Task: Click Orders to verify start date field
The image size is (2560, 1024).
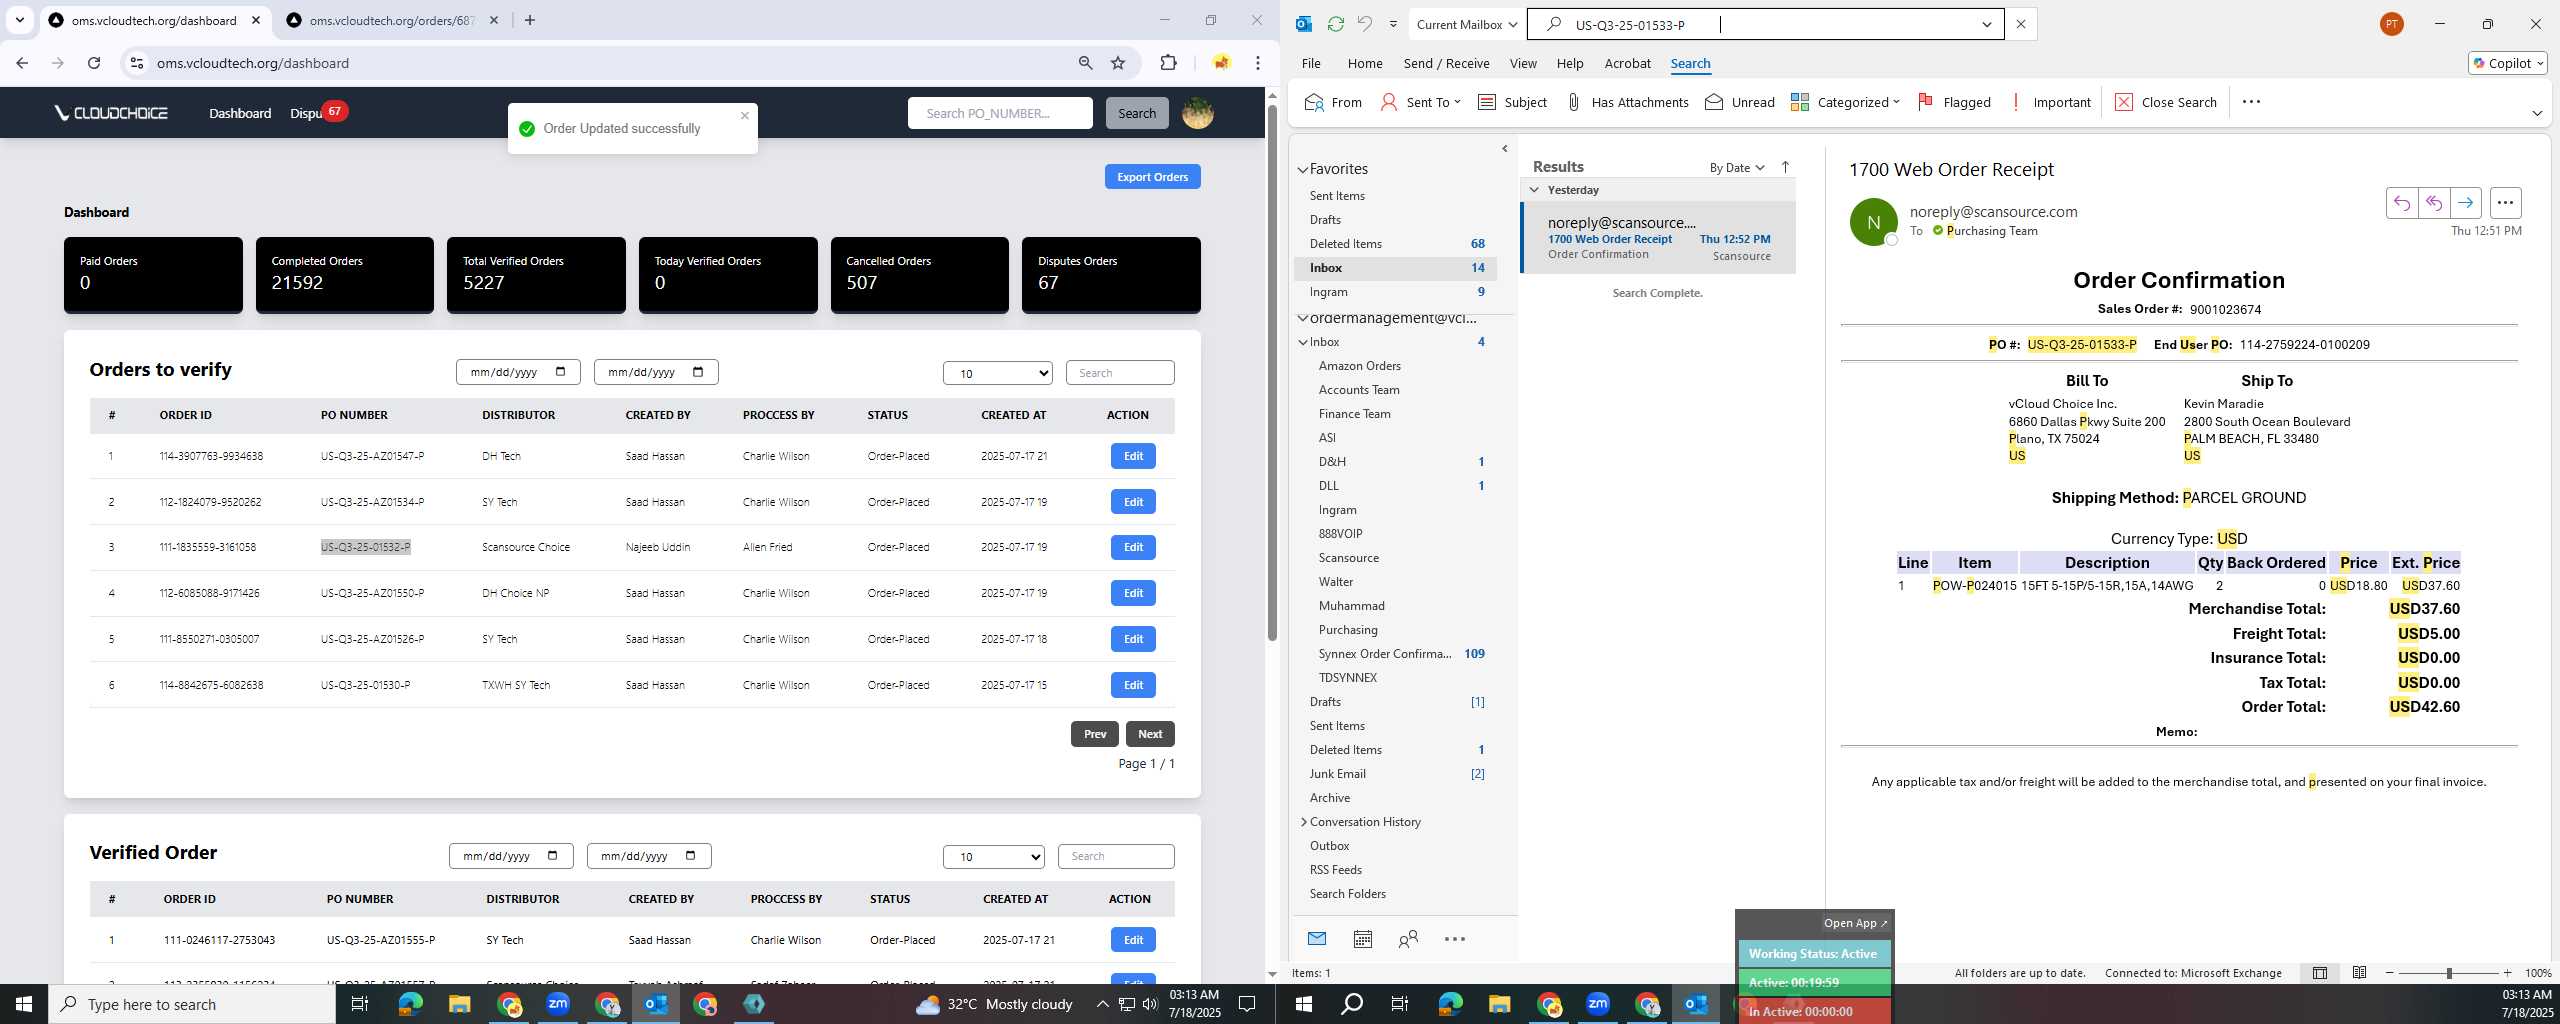Action: pos(518,372)
